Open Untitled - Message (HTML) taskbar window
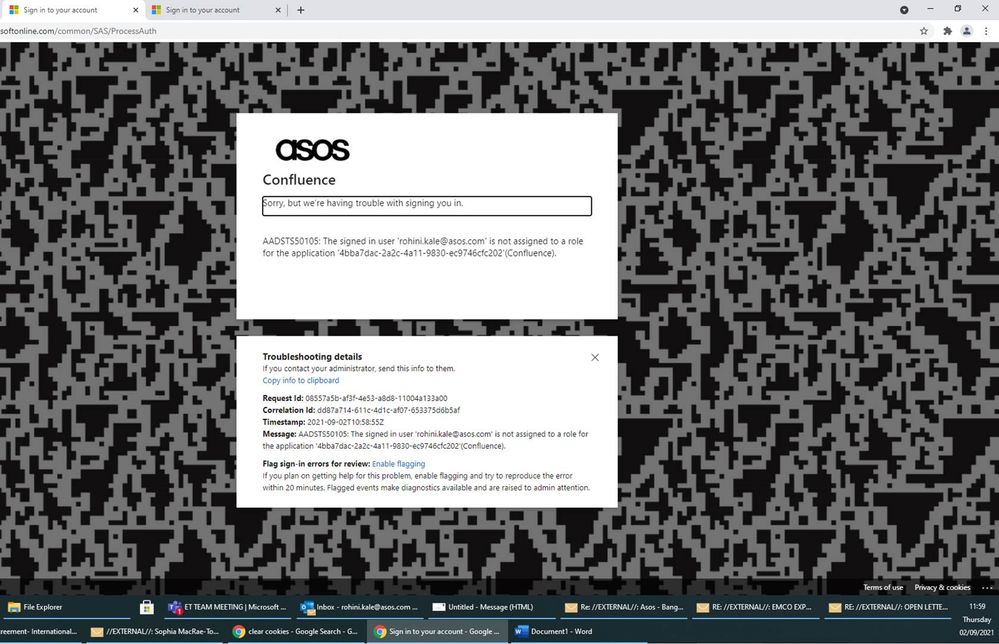 click(x=491, y=607)
